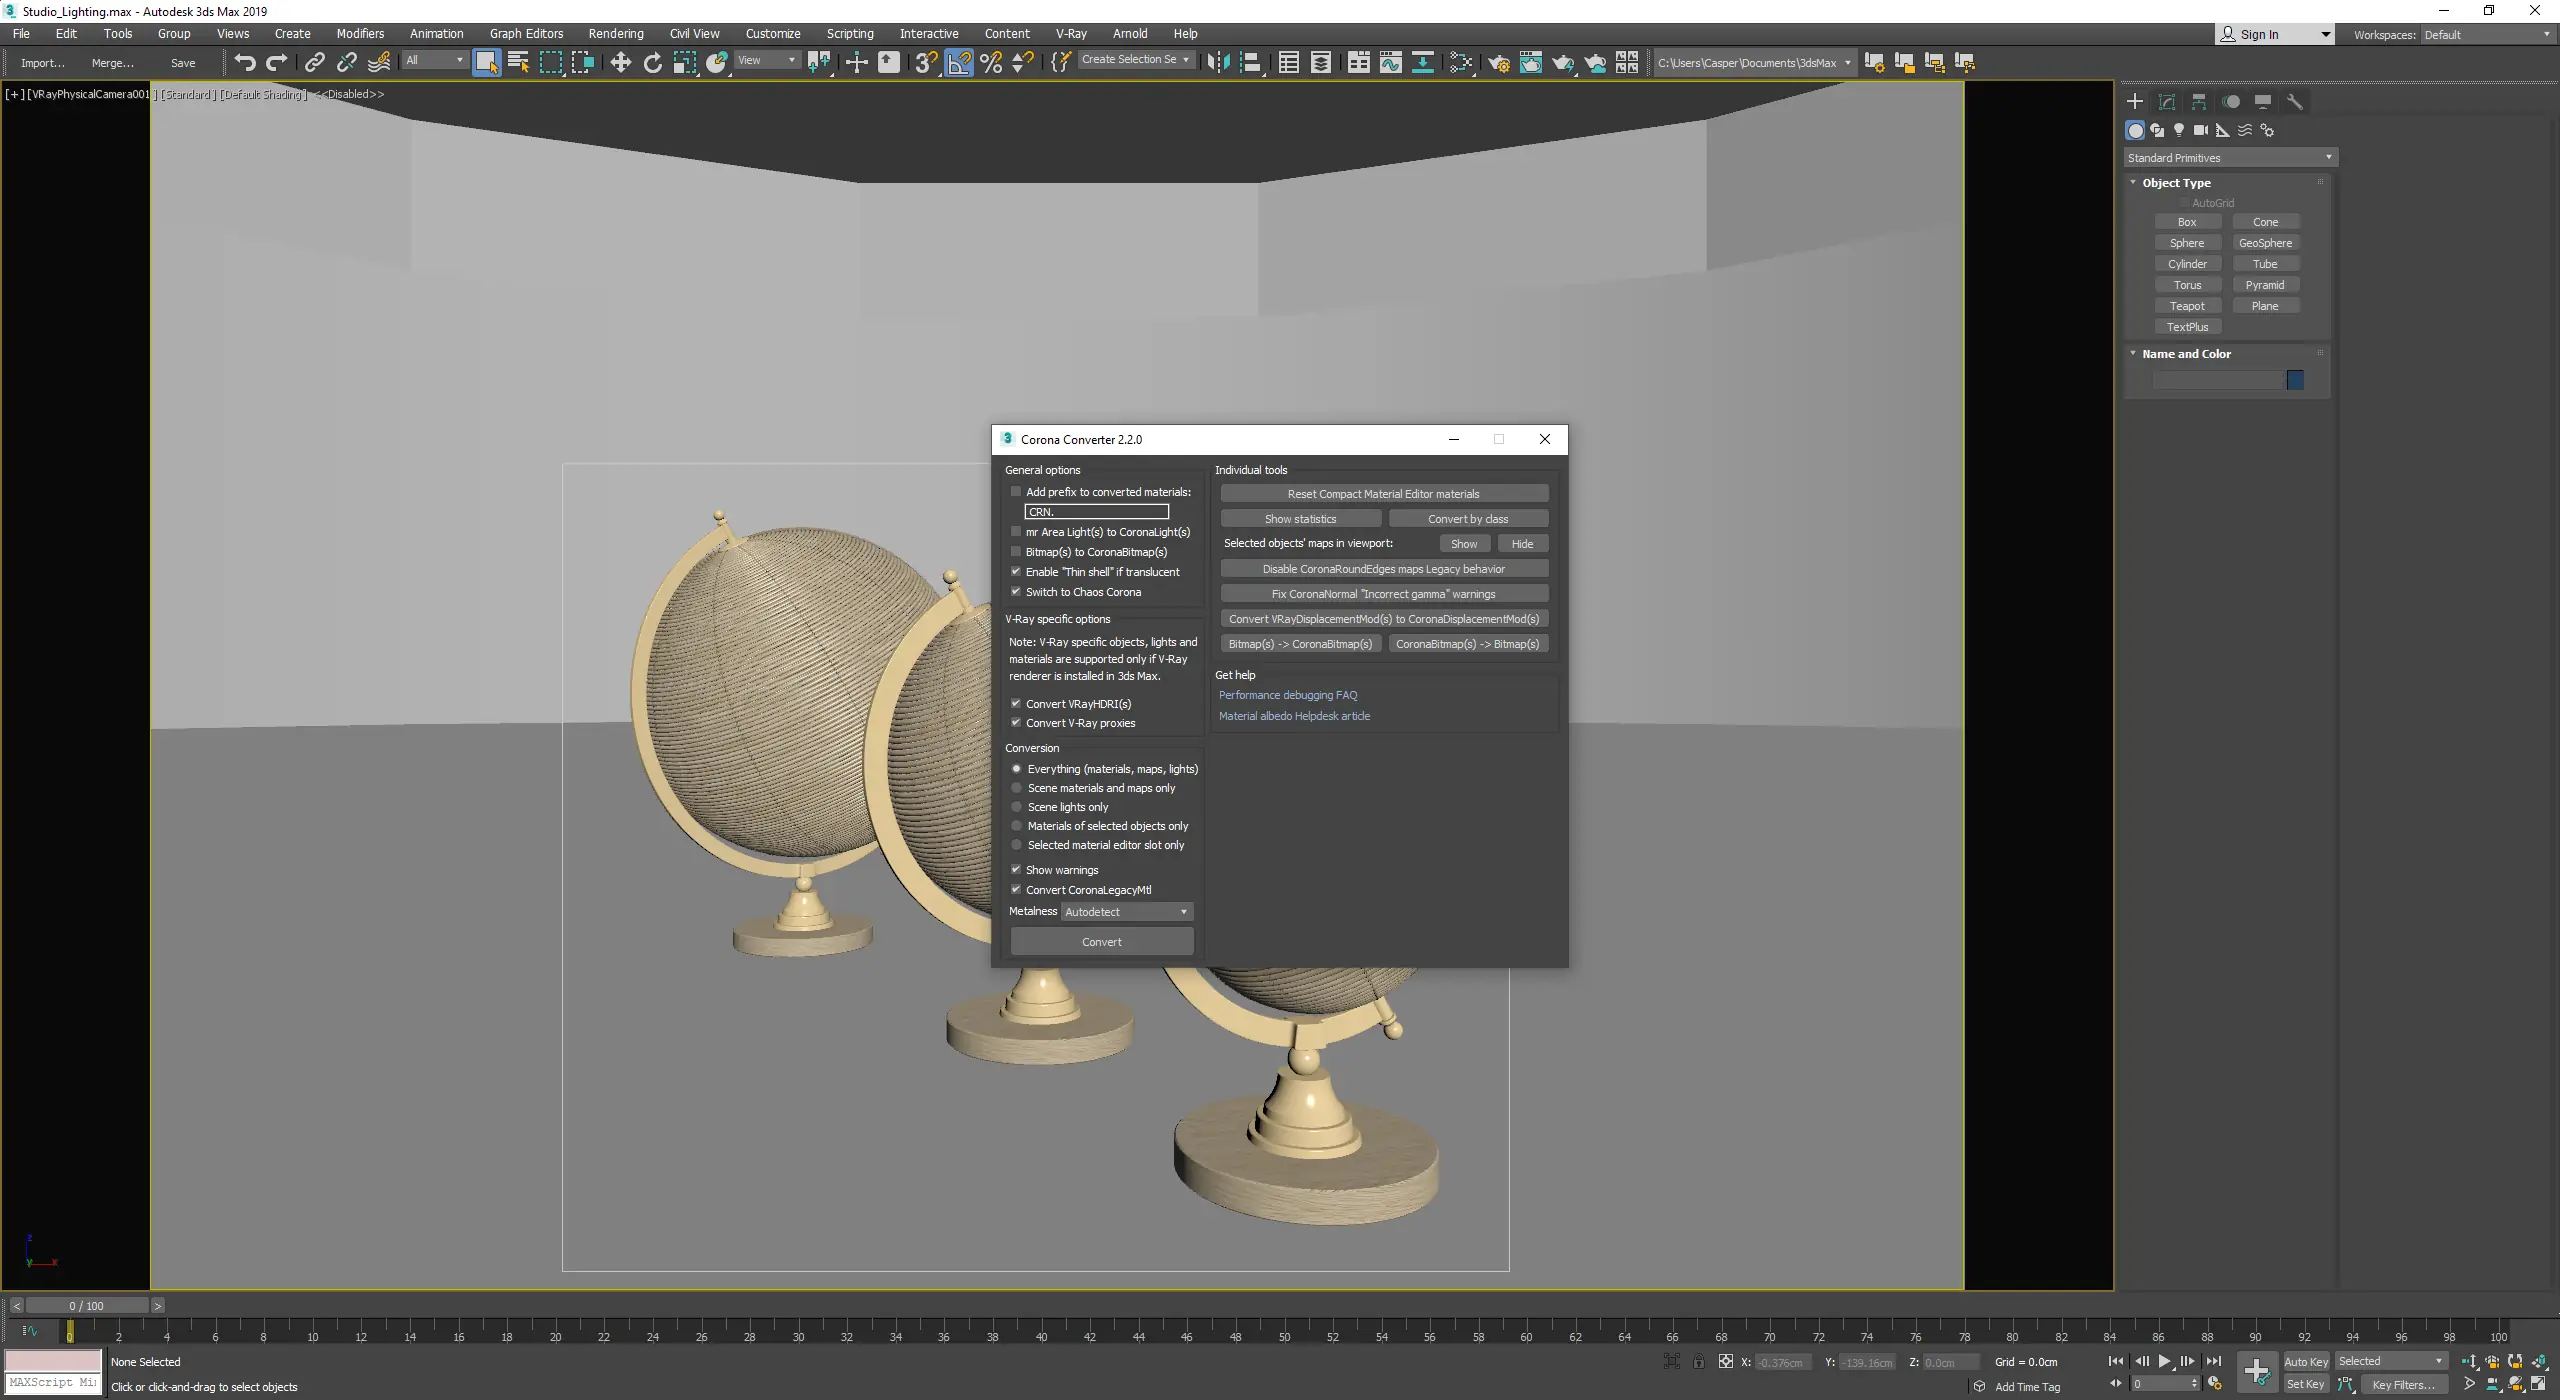This screenshot has height=1400, width=2560.
Task: Enable Add prefix to converted materials
Action: pos(1016,492)
